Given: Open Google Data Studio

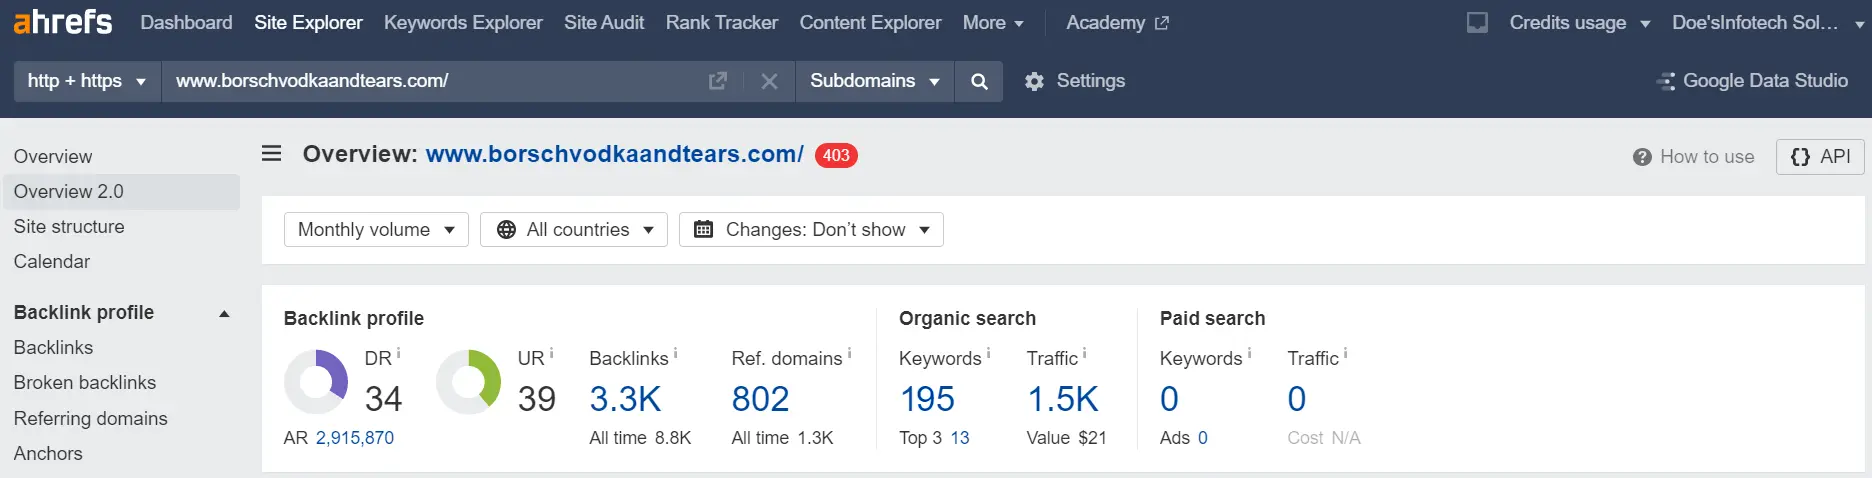Looking at the screenshot, I should pyautogui.click(x=1752, y=81).
